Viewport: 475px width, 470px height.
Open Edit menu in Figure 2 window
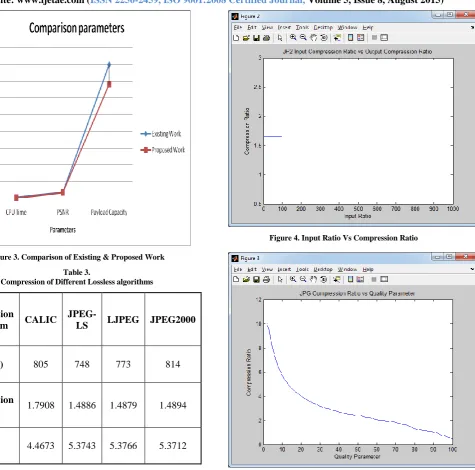(x=252, y=27)
